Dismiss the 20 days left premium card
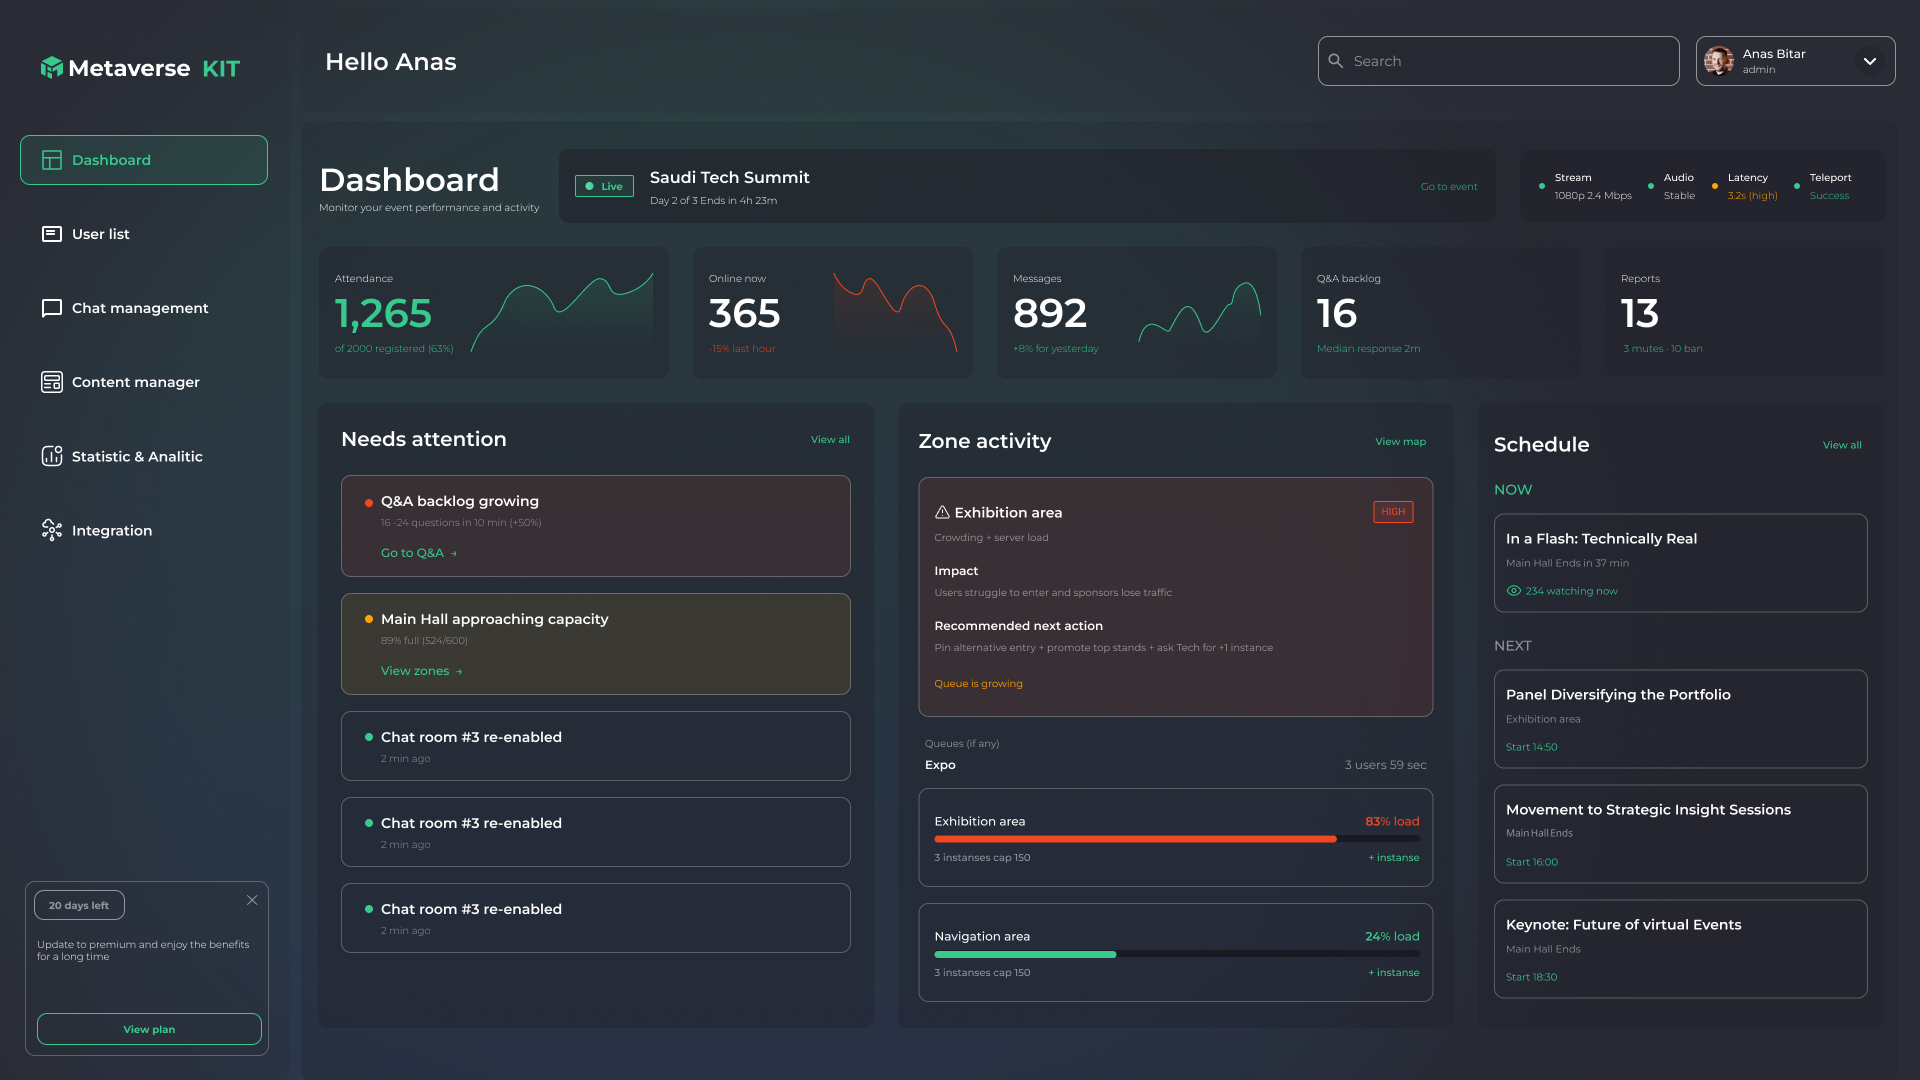 click(x=252, y=900)
